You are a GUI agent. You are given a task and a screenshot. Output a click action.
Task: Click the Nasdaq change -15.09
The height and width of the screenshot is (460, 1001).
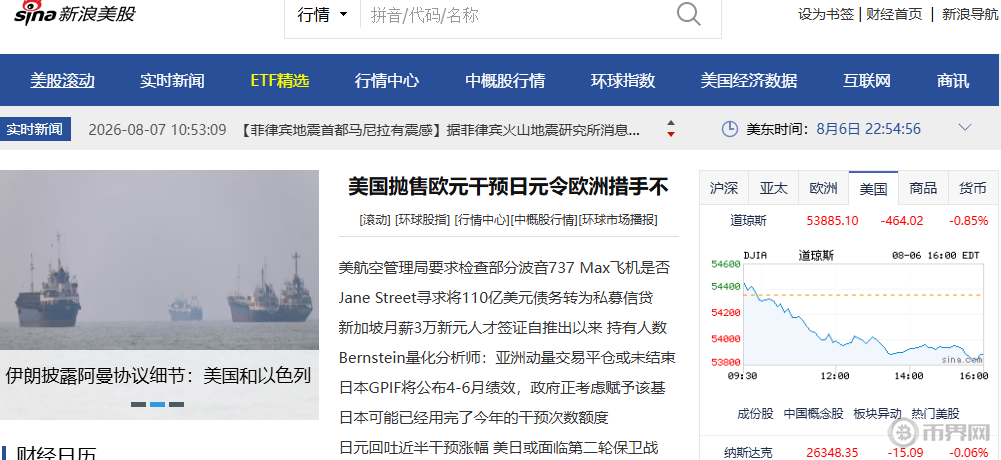[x=905, y=452]
